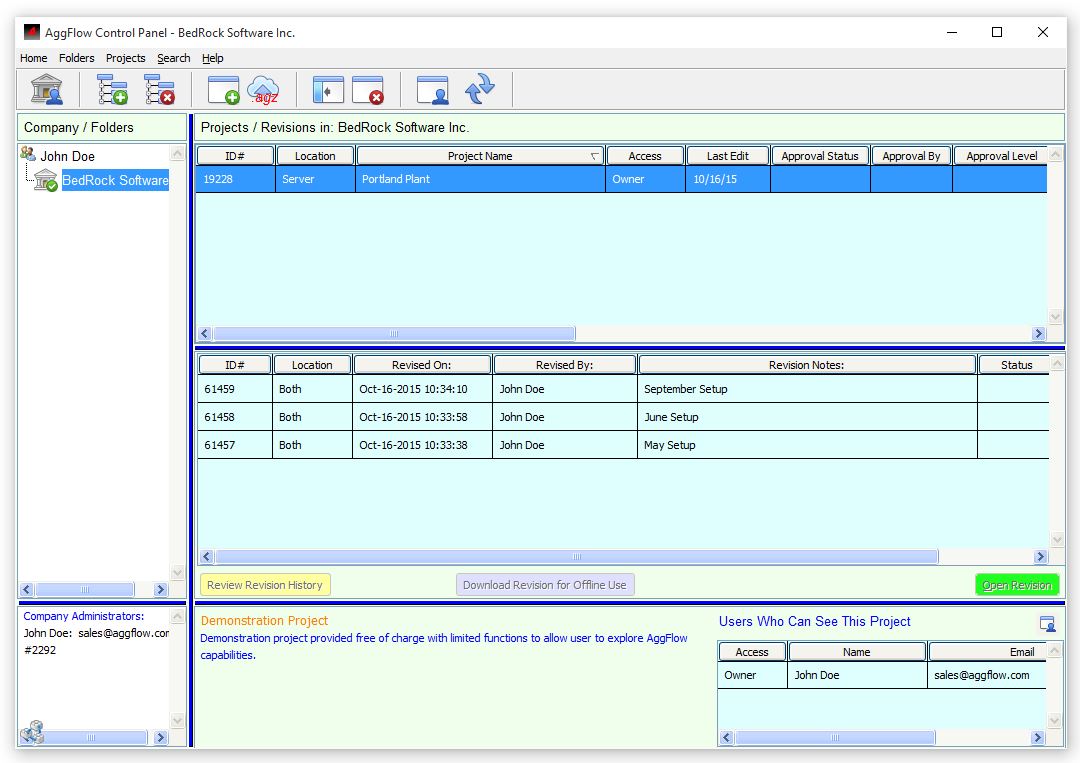The height and width of the screenshot is (763, 1080).
Task: Select John Doe node in tree
Action: tap(68, 156)
